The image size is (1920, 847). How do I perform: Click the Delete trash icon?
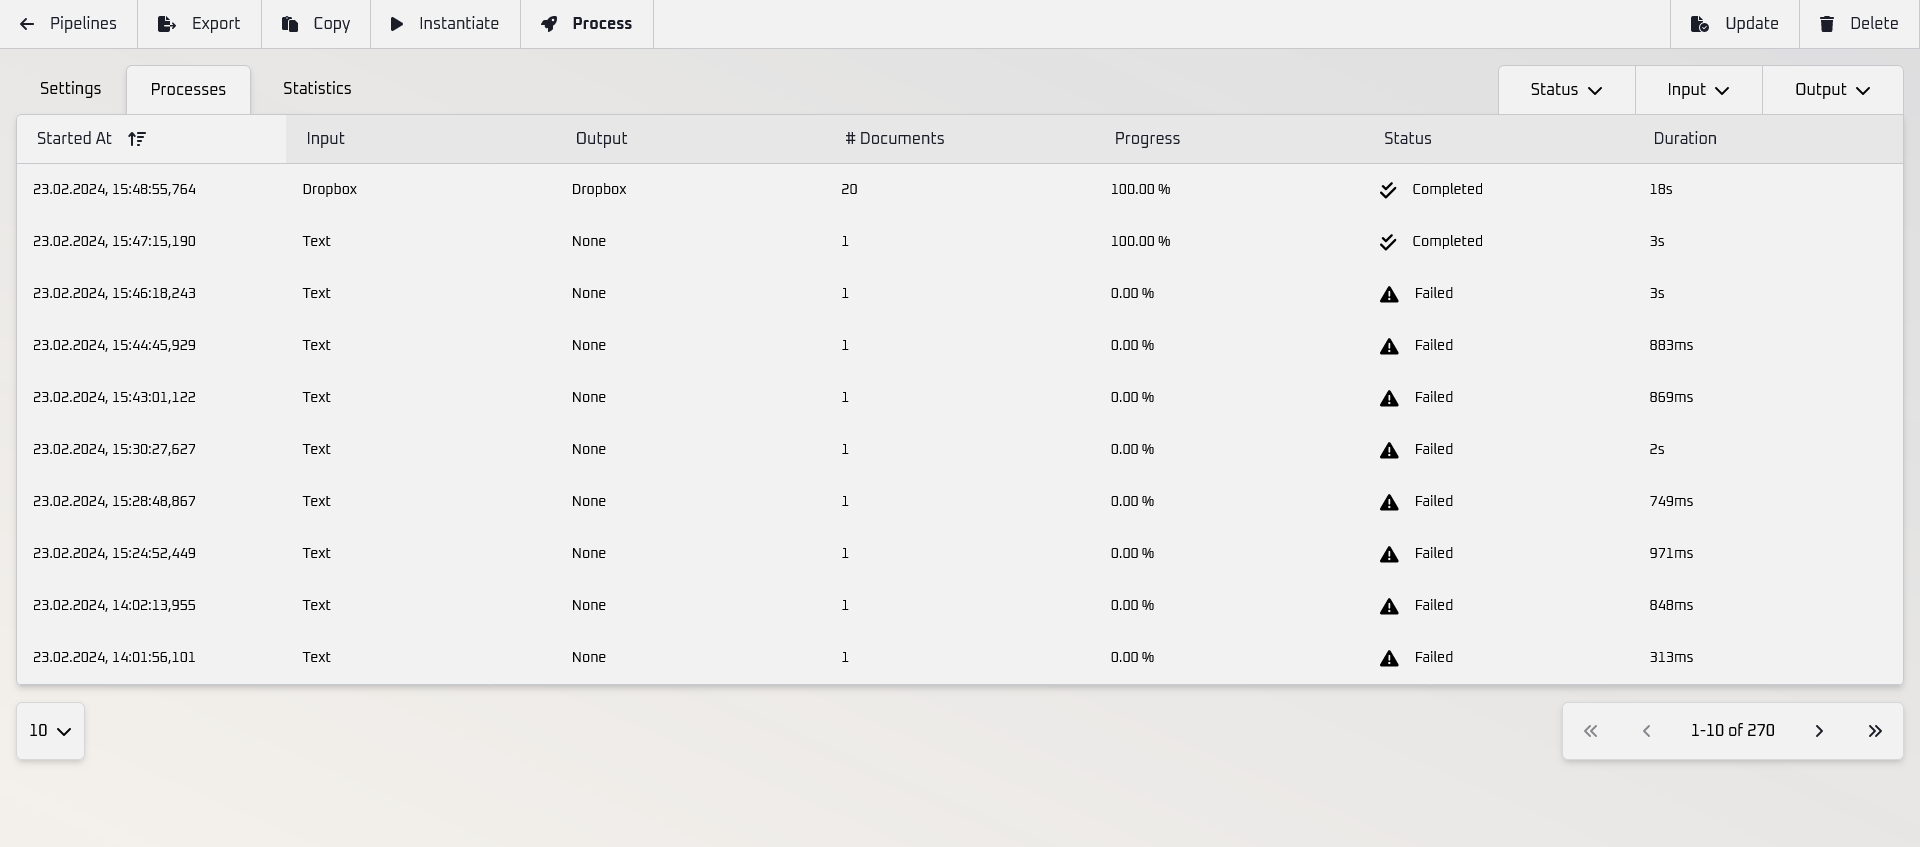point(1827,24)
